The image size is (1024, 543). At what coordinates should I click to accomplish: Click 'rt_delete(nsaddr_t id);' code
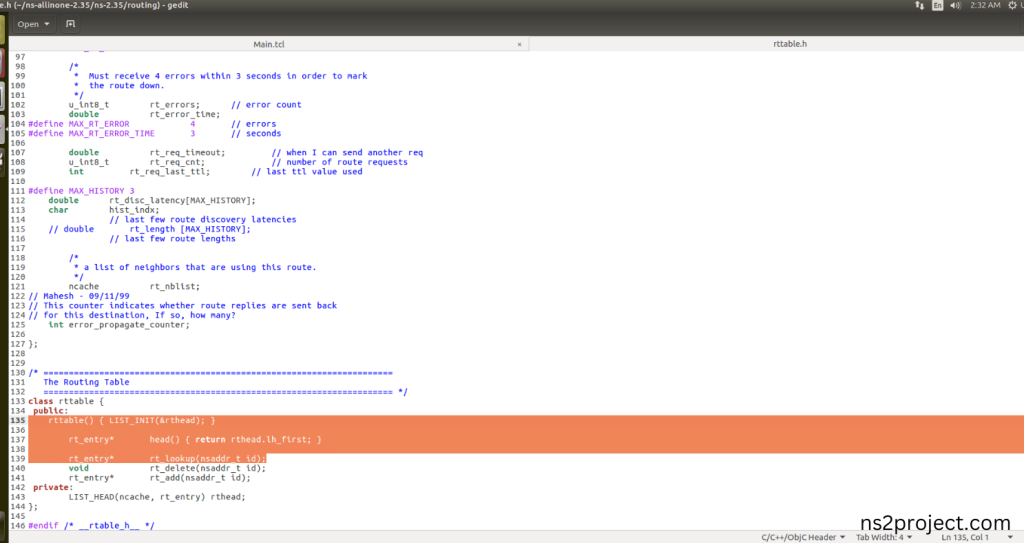tap(208, 468)
